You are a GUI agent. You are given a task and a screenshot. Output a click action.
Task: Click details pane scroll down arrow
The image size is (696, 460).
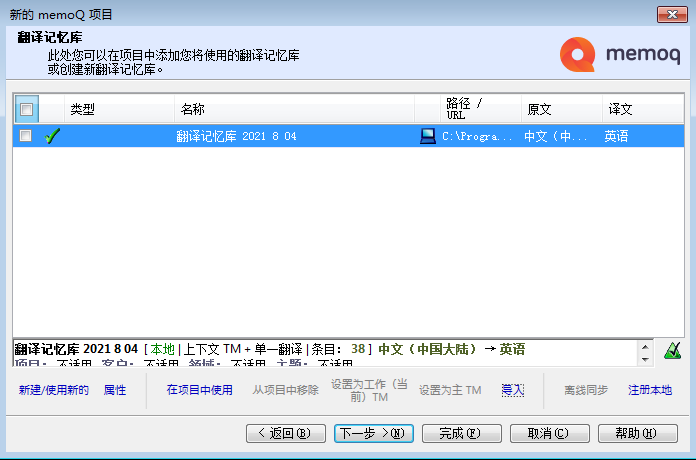tap(645, 359)
